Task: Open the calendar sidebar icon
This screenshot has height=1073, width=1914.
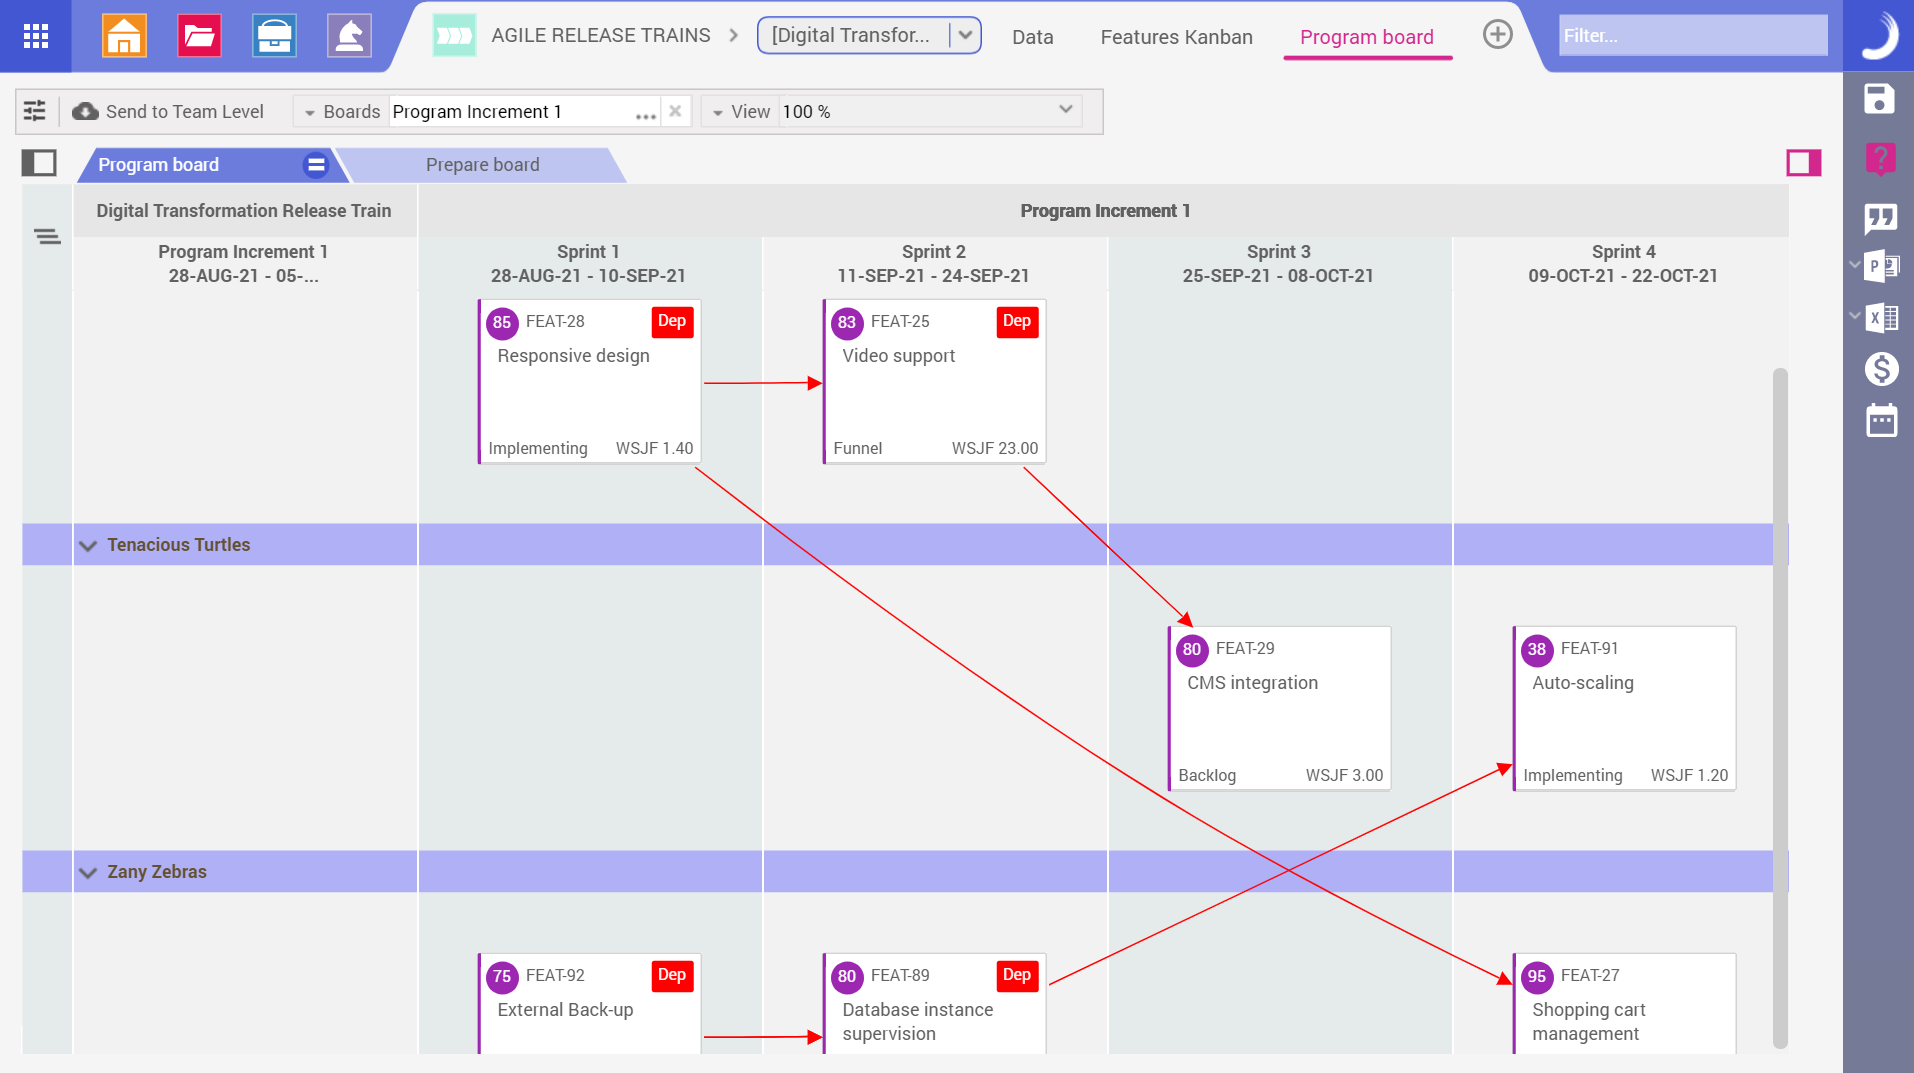Action: (1881, 420)
